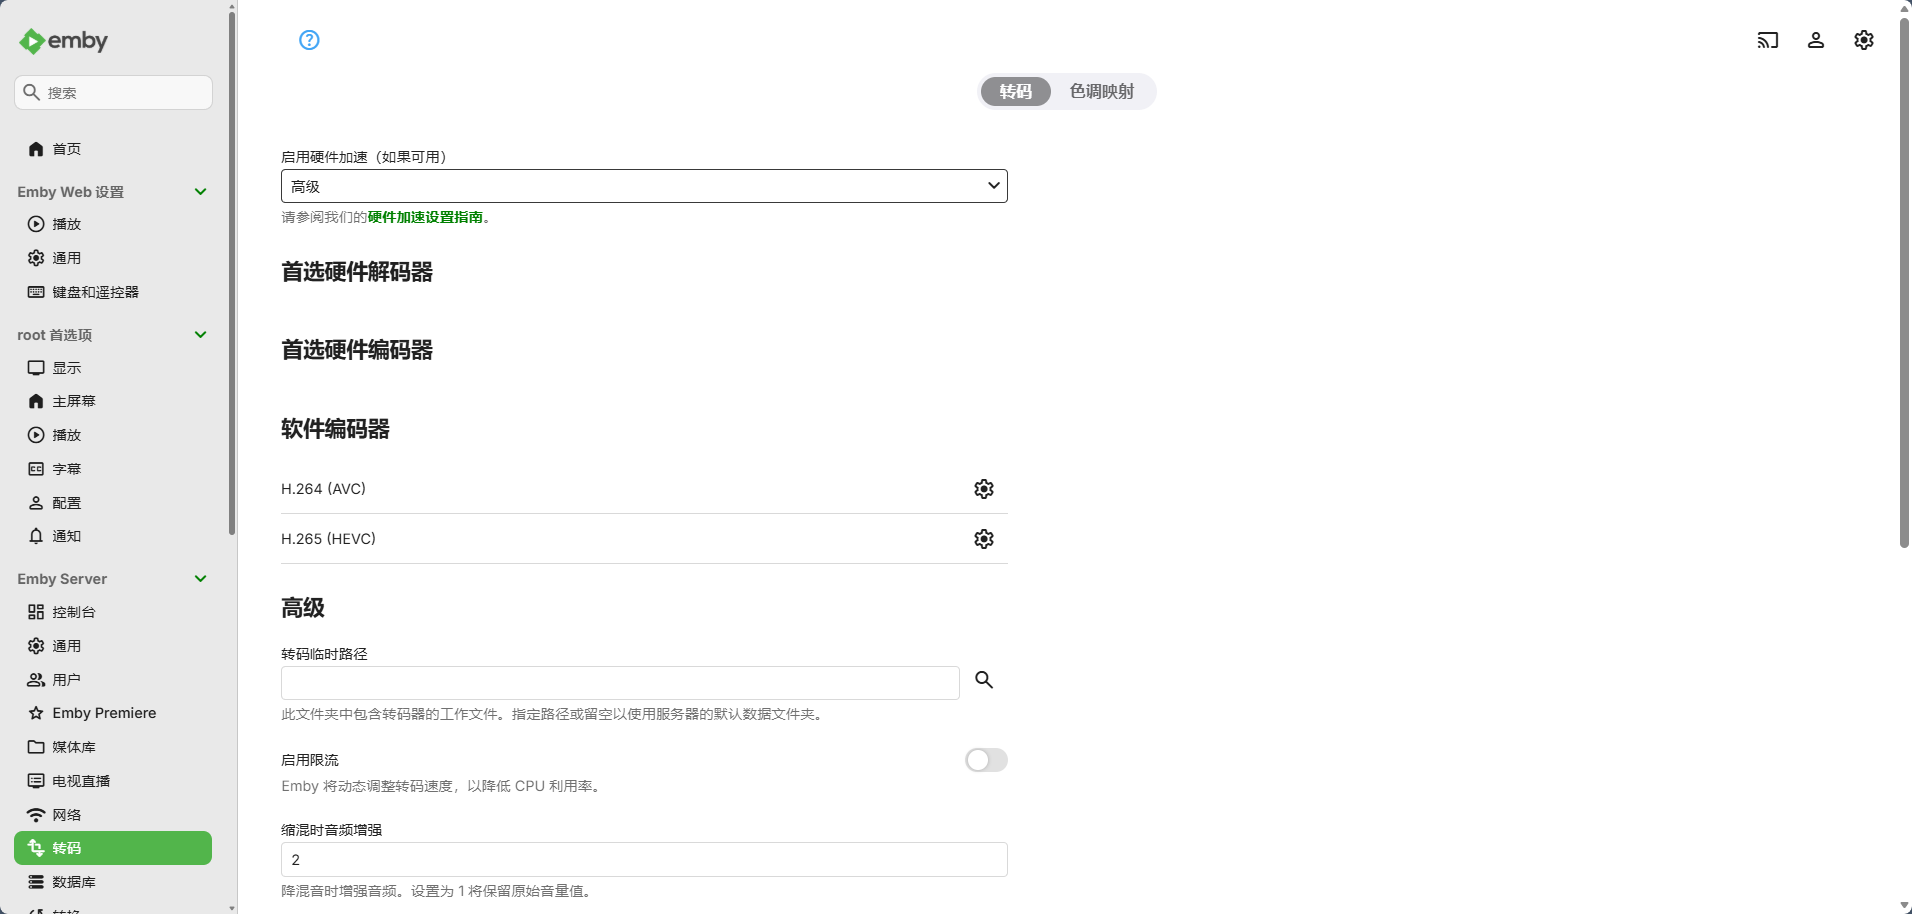The image size is (1912, 914).
Task: Toggle the 启用限流 throttling switch
Action: point(985,760)
